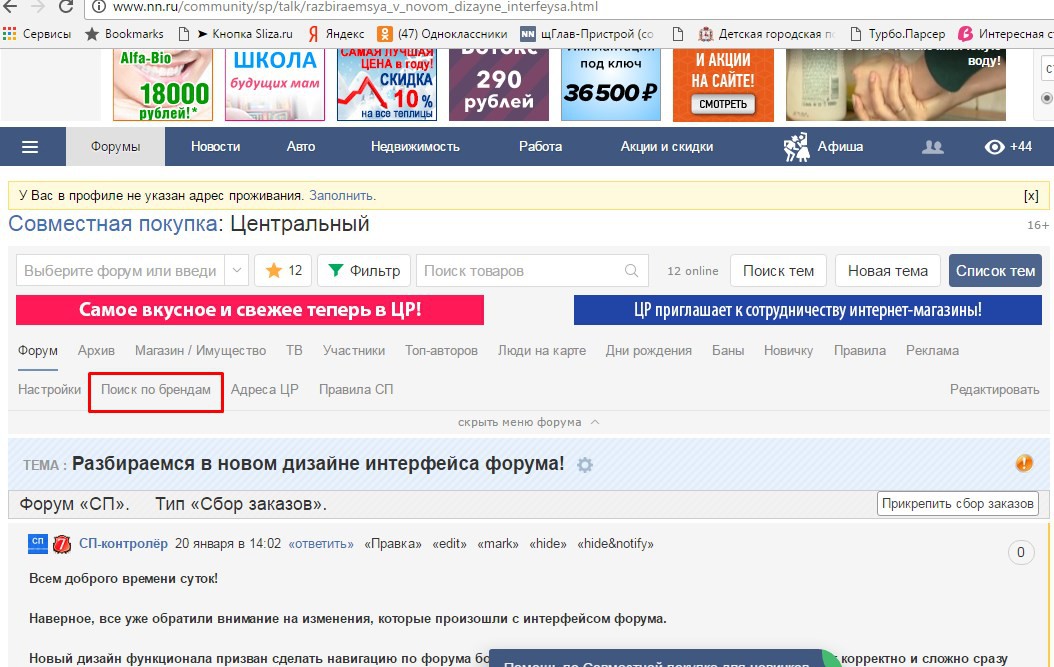Screen dimensions: 1054x667
Task: Click Редактировать in the forum menu
Action: 994,389
